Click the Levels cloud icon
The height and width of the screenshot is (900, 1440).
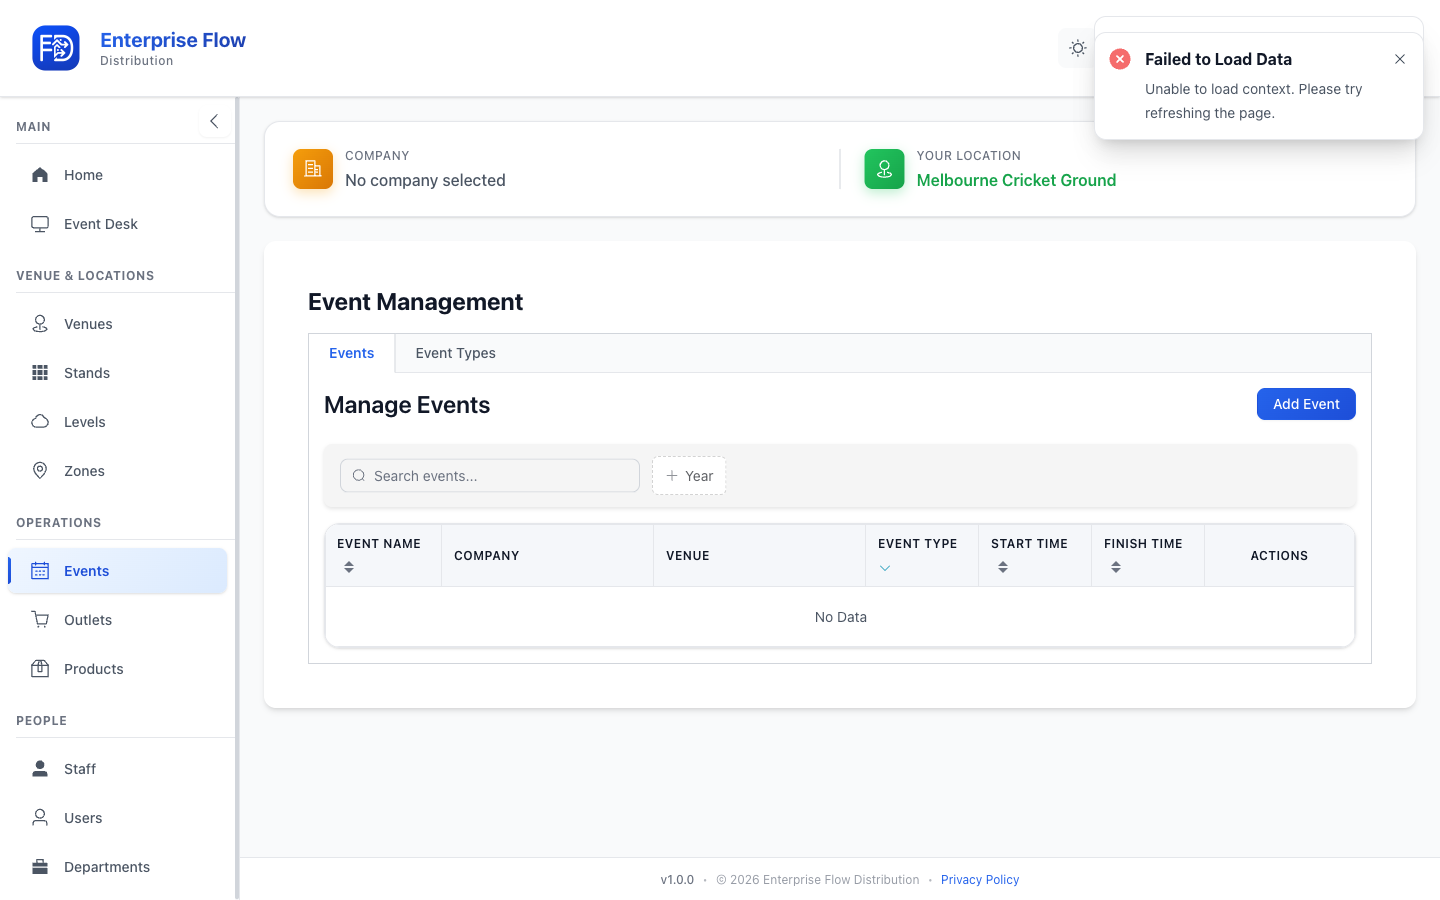[x=40, y=422]
